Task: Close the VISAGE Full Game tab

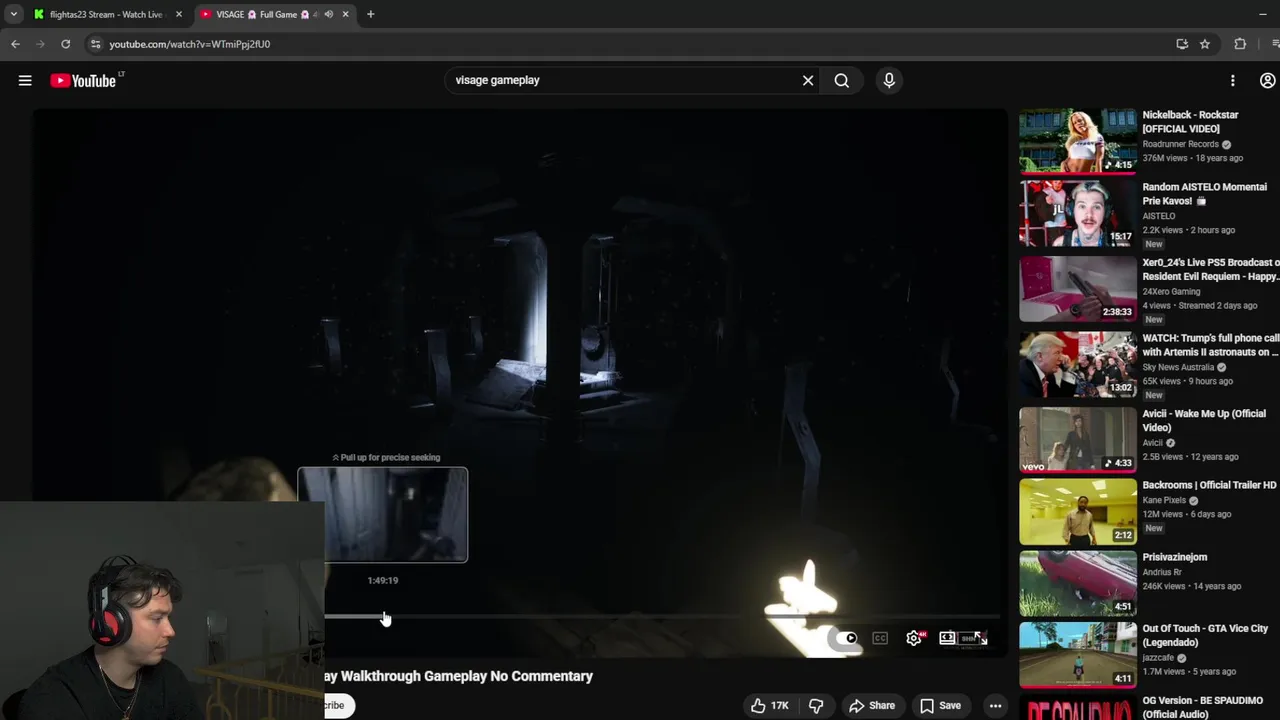Action: (x=345, y=14)
